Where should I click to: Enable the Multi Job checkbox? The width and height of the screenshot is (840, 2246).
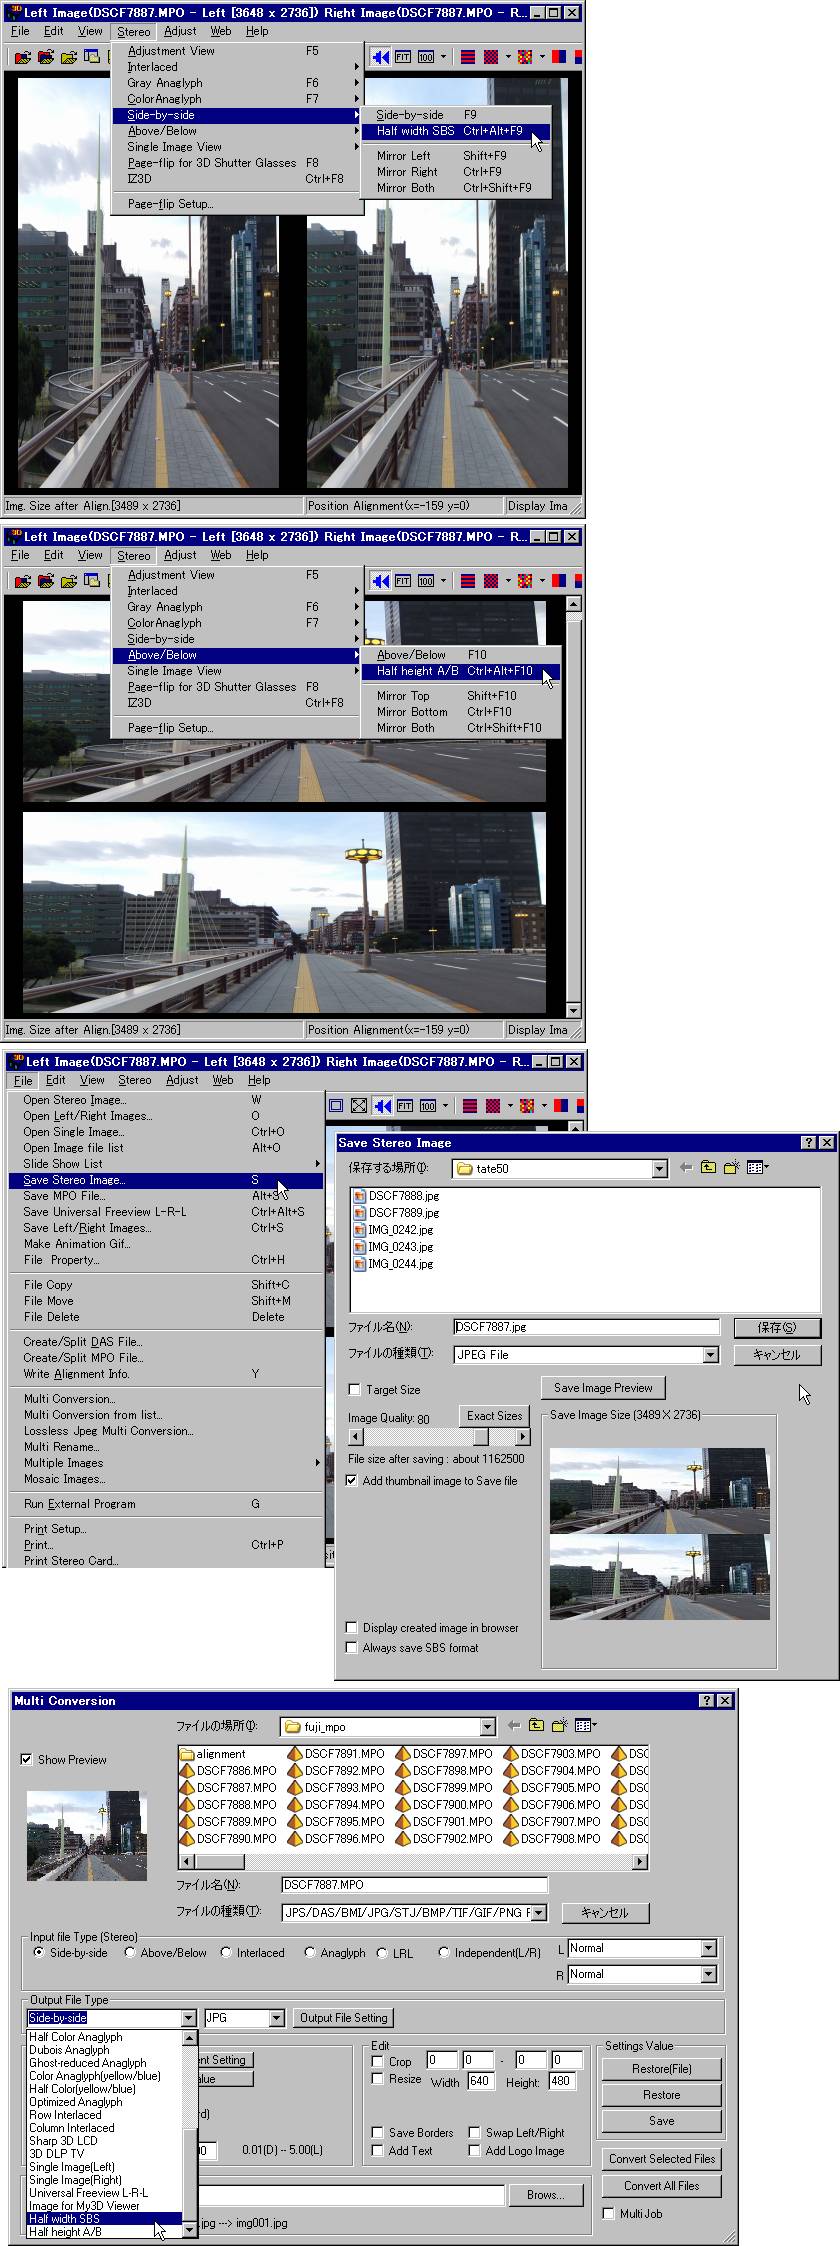608,2214
